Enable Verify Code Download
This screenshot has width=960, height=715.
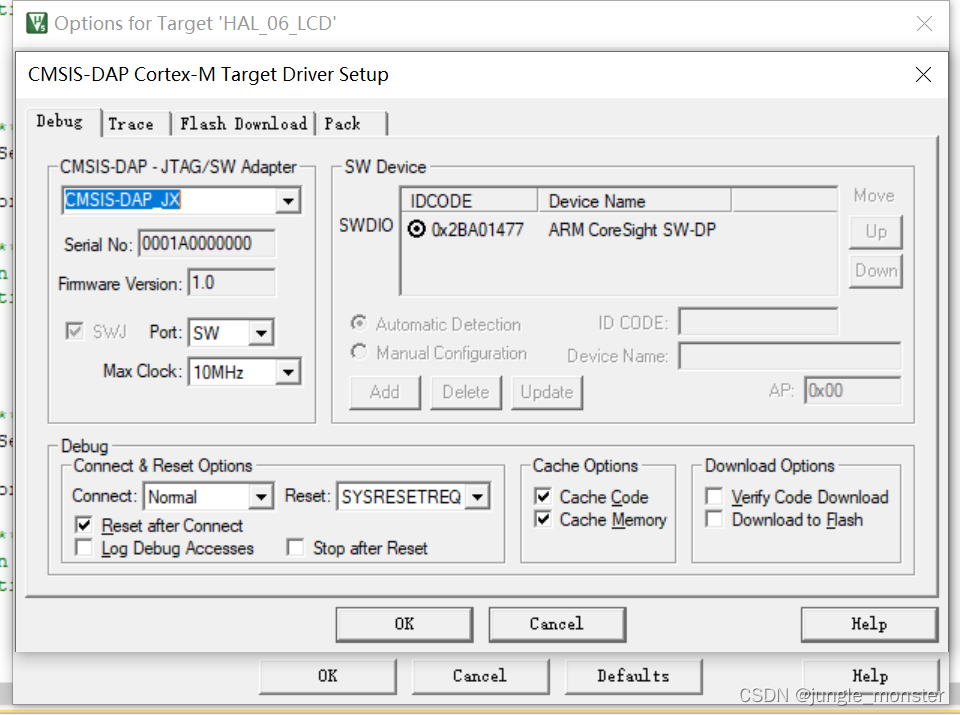click(714, 496)
